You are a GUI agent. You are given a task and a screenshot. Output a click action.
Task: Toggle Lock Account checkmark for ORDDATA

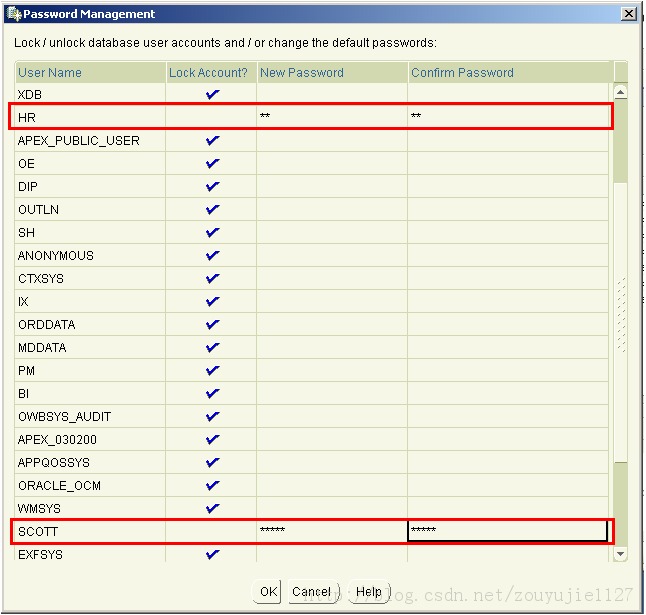tap(212, 325)
